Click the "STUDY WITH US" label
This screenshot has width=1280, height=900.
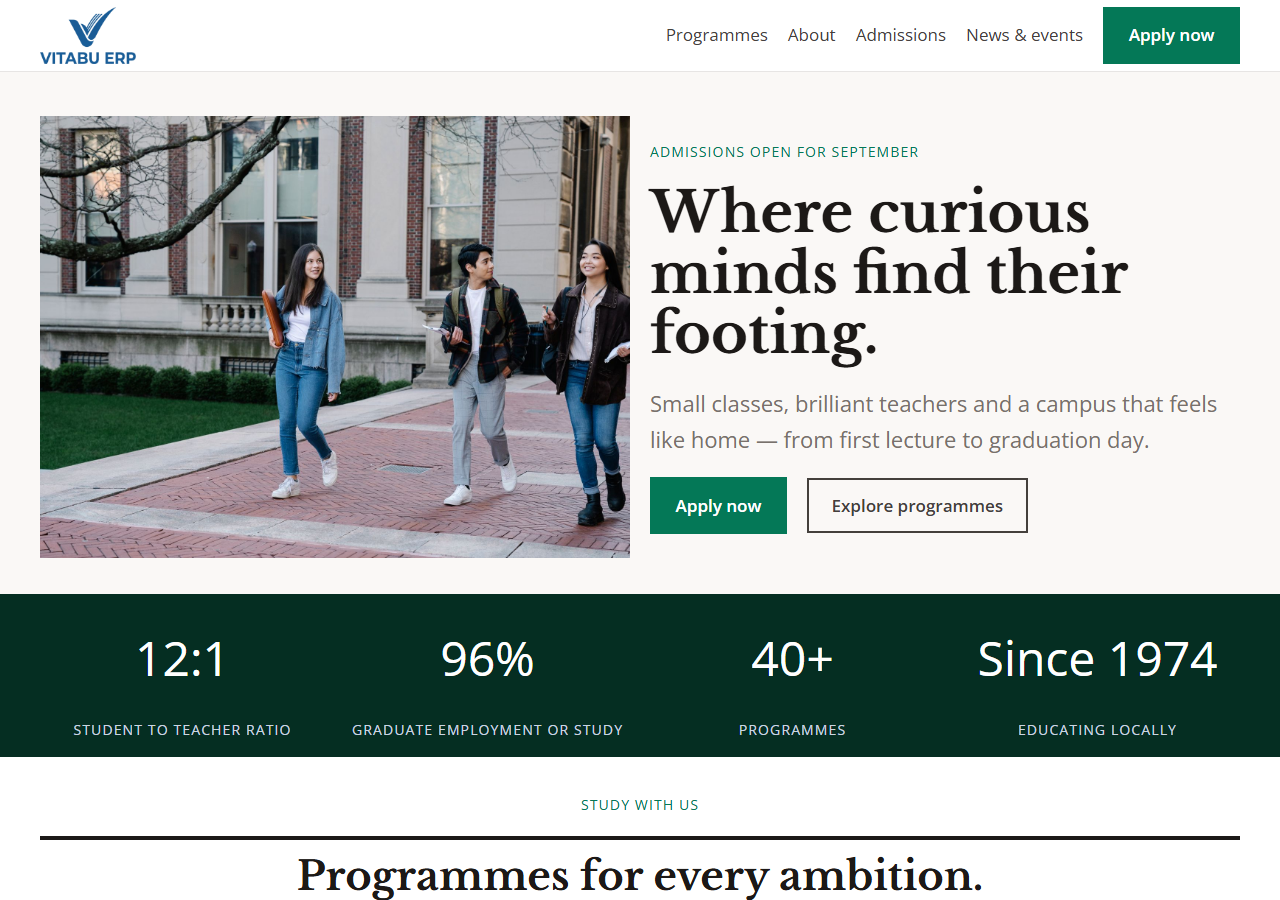pyautogui.click(x=640, y=805)
